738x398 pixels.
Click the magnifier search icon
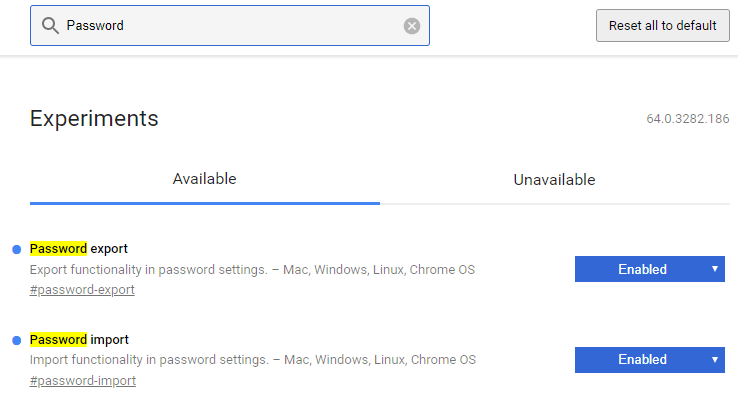[x=50, y=25]
